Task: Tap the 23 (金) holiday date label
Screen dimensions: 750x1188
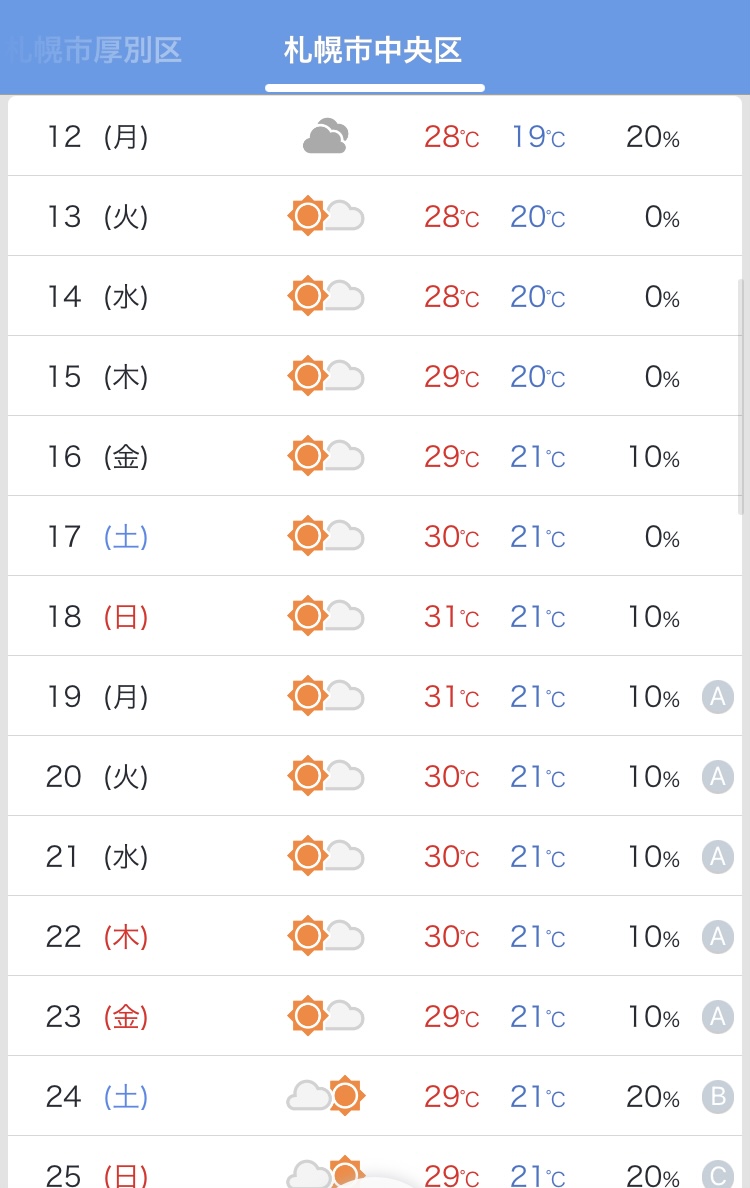Action: (x=97, y=1017)
